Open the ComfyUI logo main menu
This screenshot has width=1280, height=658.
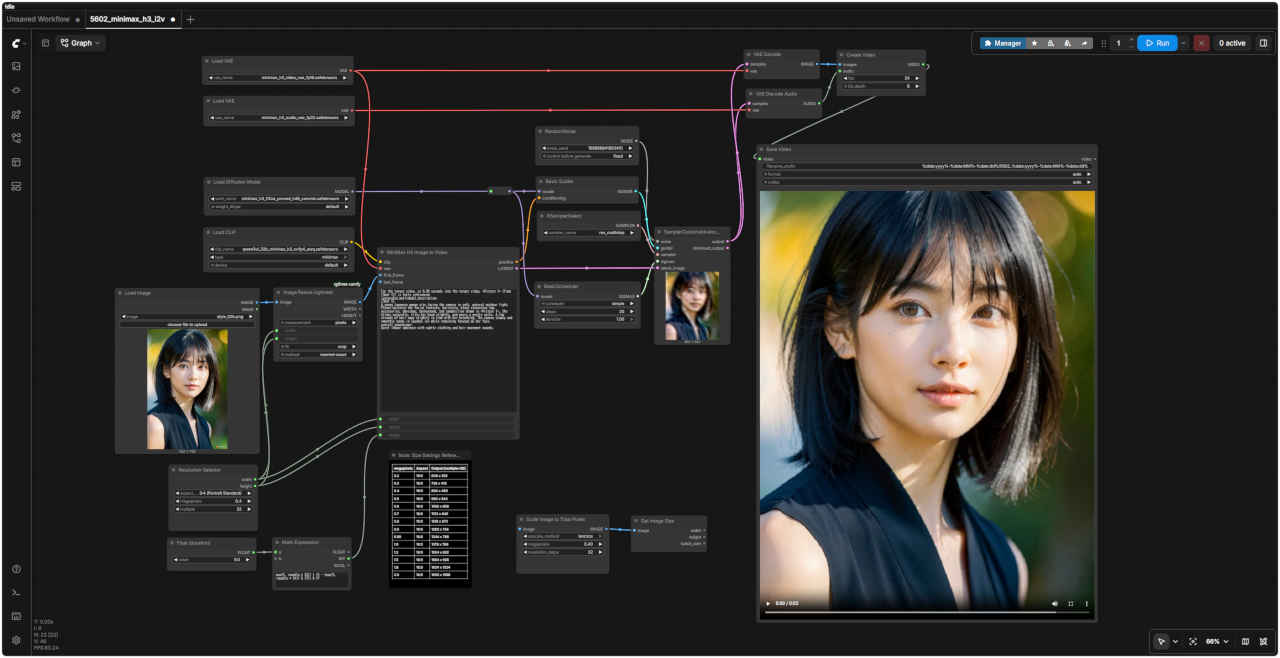17,43
